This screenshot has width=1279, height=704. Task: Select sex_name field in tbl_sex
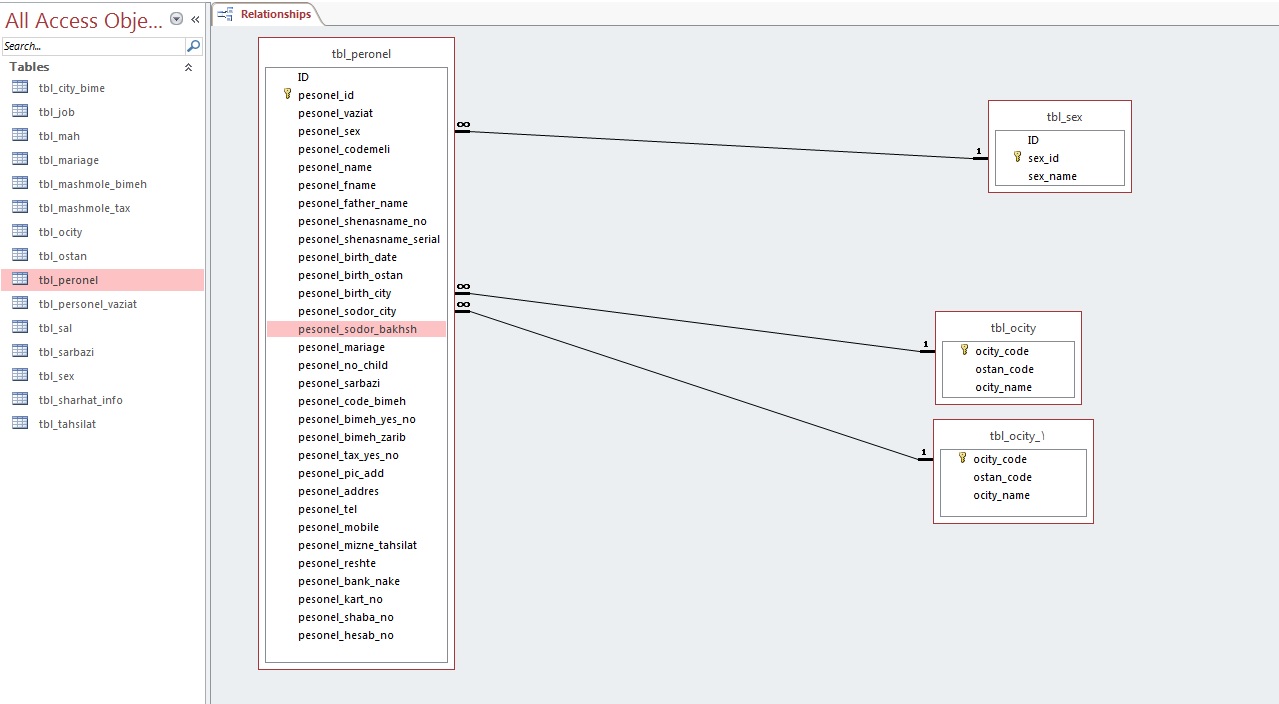point(1059,176)
